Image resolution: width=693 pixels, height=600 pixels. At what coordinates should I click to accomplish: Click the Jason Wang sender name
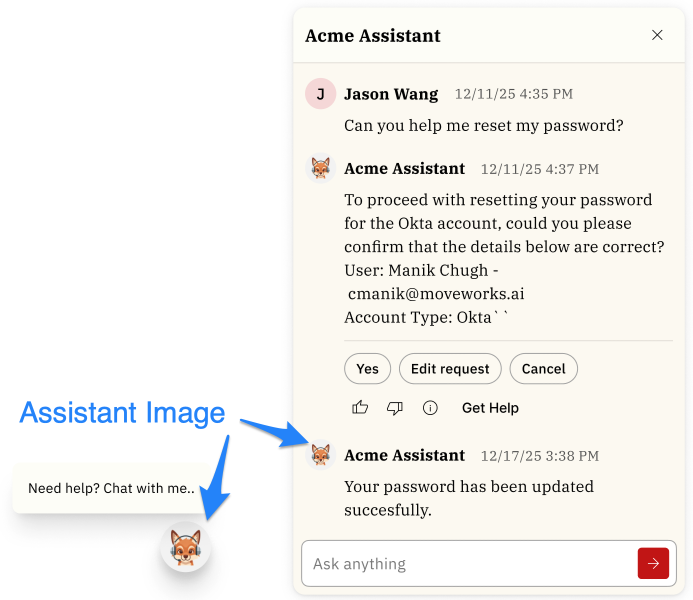(x=391, y=94)
